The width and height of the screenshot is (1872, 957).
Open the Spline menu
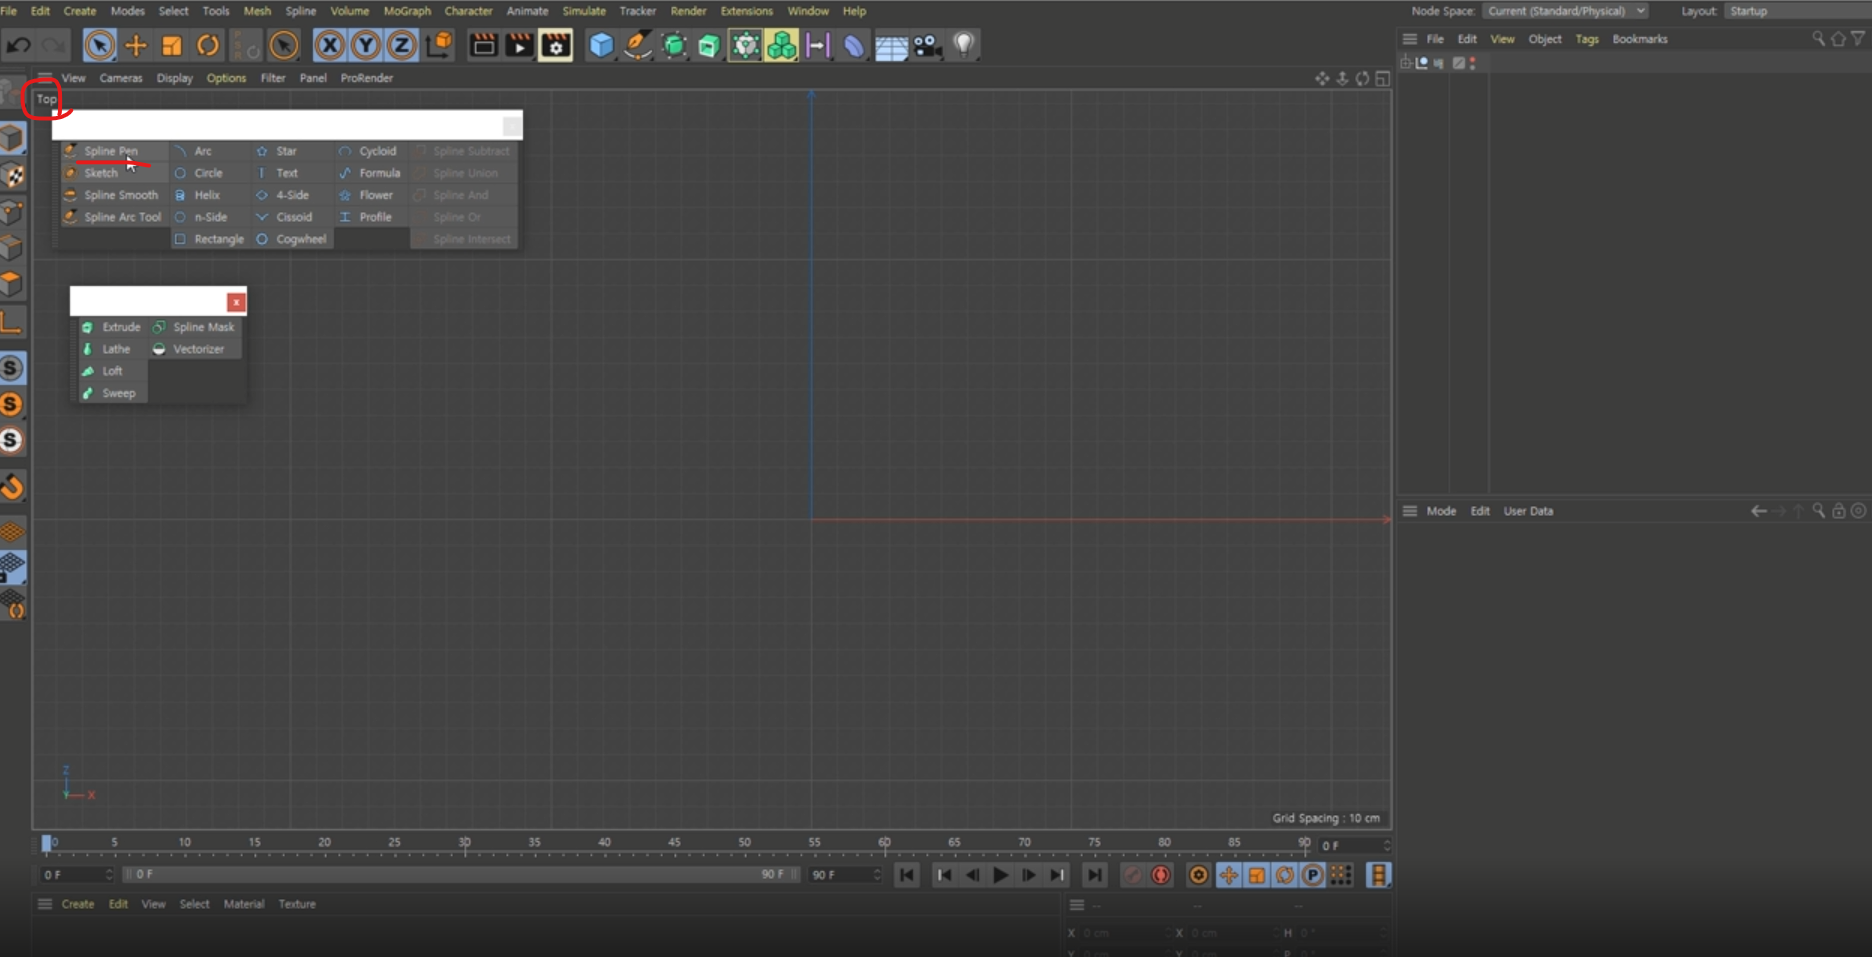point(300,11)
